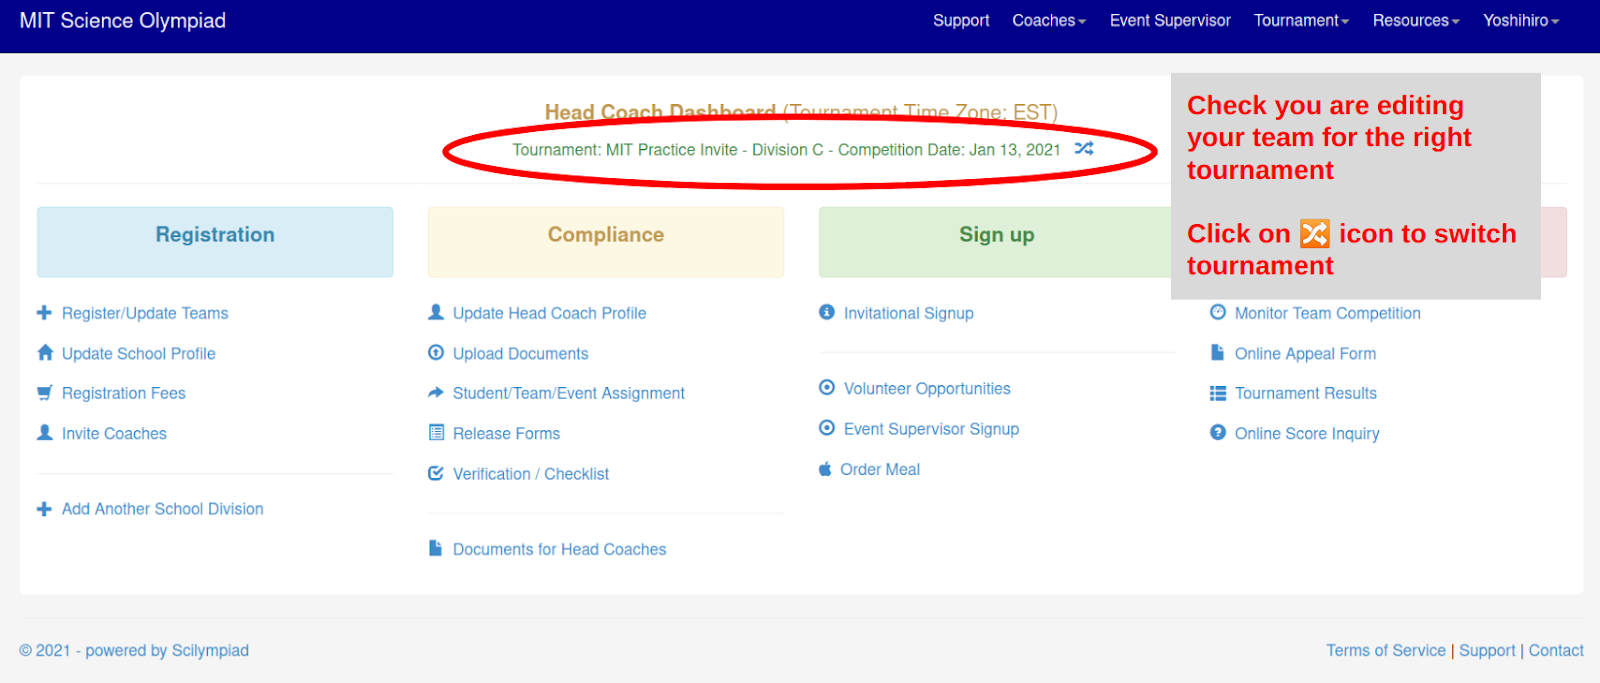Viewport: 1600px width, 683px height.
Task: Open Support in the top navigation
Action: click(x=961, y=20)
